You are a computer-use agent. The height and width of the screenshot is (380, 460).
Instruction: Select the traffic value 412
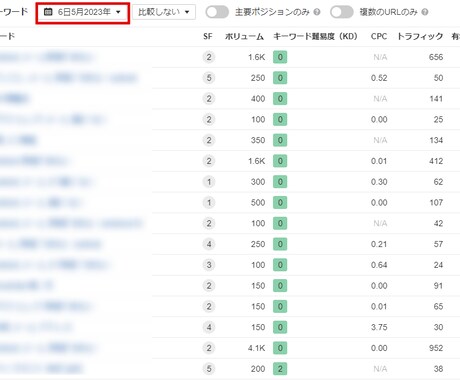point(436,161)
